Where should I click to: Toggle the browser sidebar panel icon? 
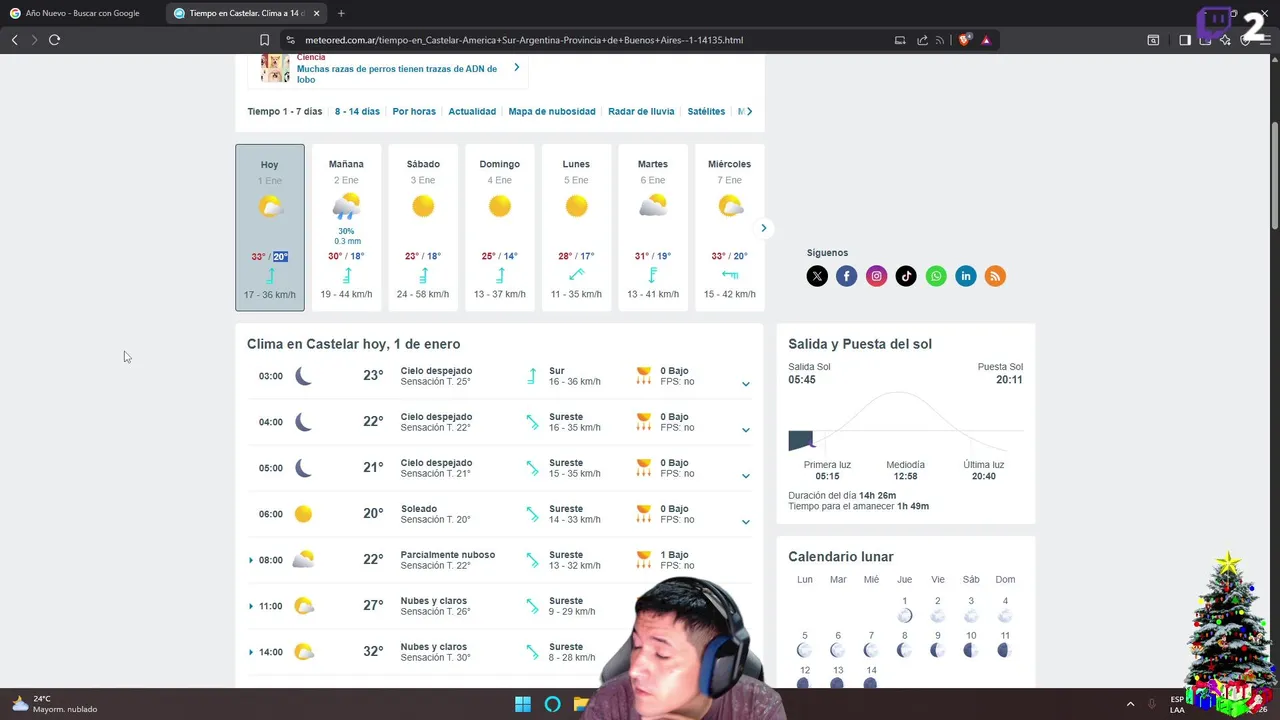1185,40
